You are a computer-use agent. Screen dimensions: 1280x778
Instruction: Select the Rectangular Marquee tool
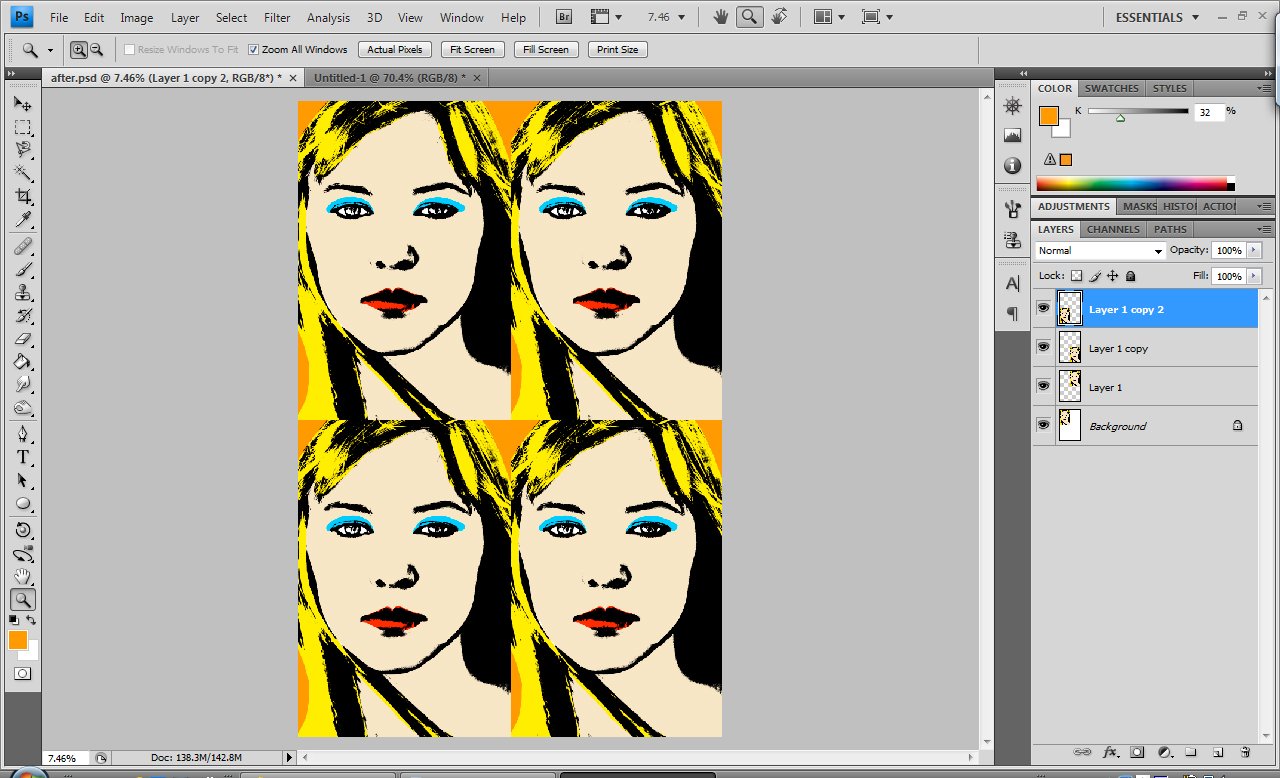(22, 127)
